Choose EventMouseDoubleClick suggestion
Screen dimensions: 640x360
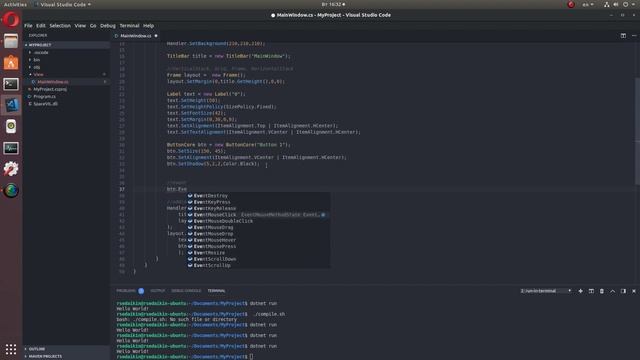coord(258,221)
